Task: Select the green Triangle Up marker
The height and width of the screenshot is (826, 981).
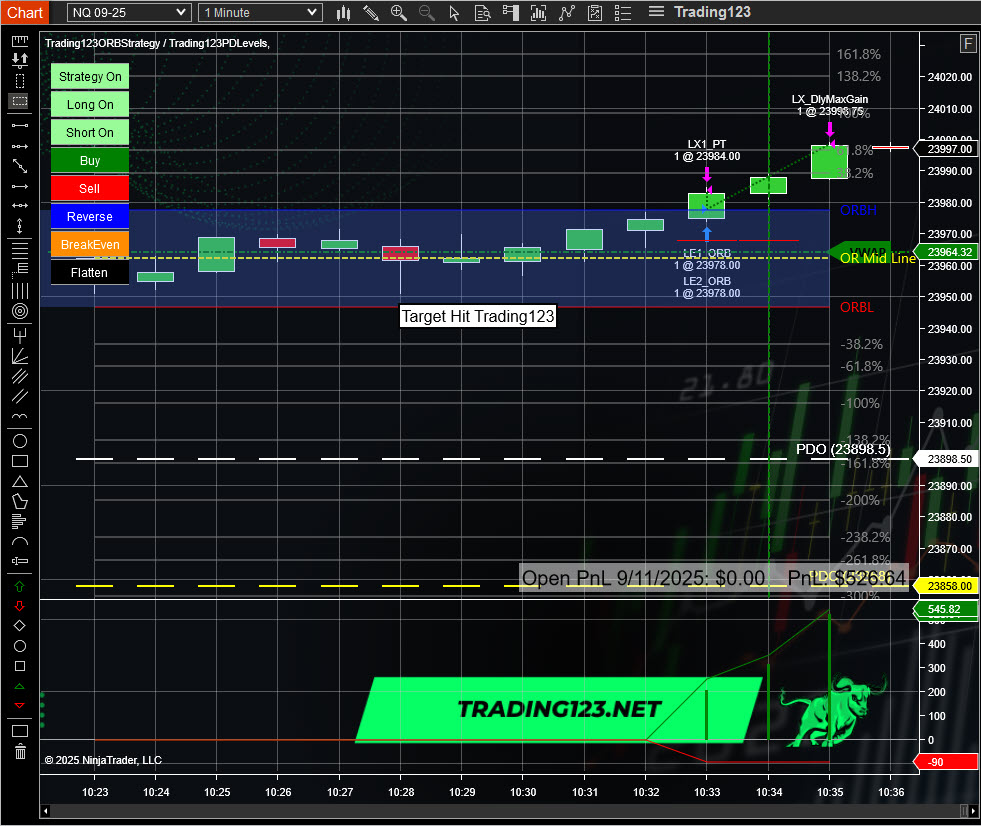Action: 19,686
